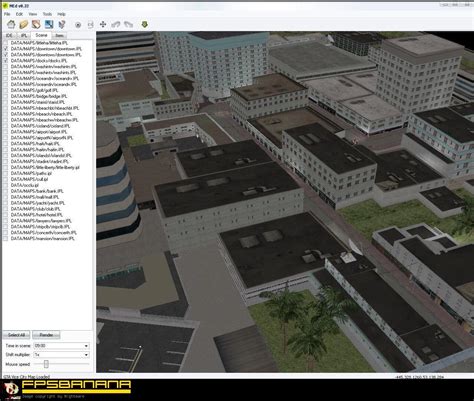Image resolution: width=474 pixels, height=401 pixels.
Task: Open the Time in scene dropdown
Action: click(61, 346)
